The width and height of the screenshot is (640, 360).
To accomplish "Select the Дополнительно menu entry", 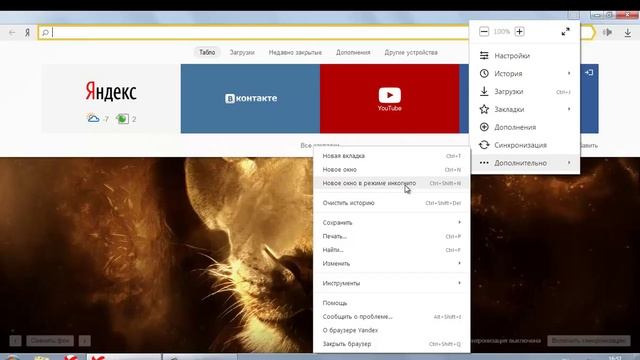I will 525,163.
